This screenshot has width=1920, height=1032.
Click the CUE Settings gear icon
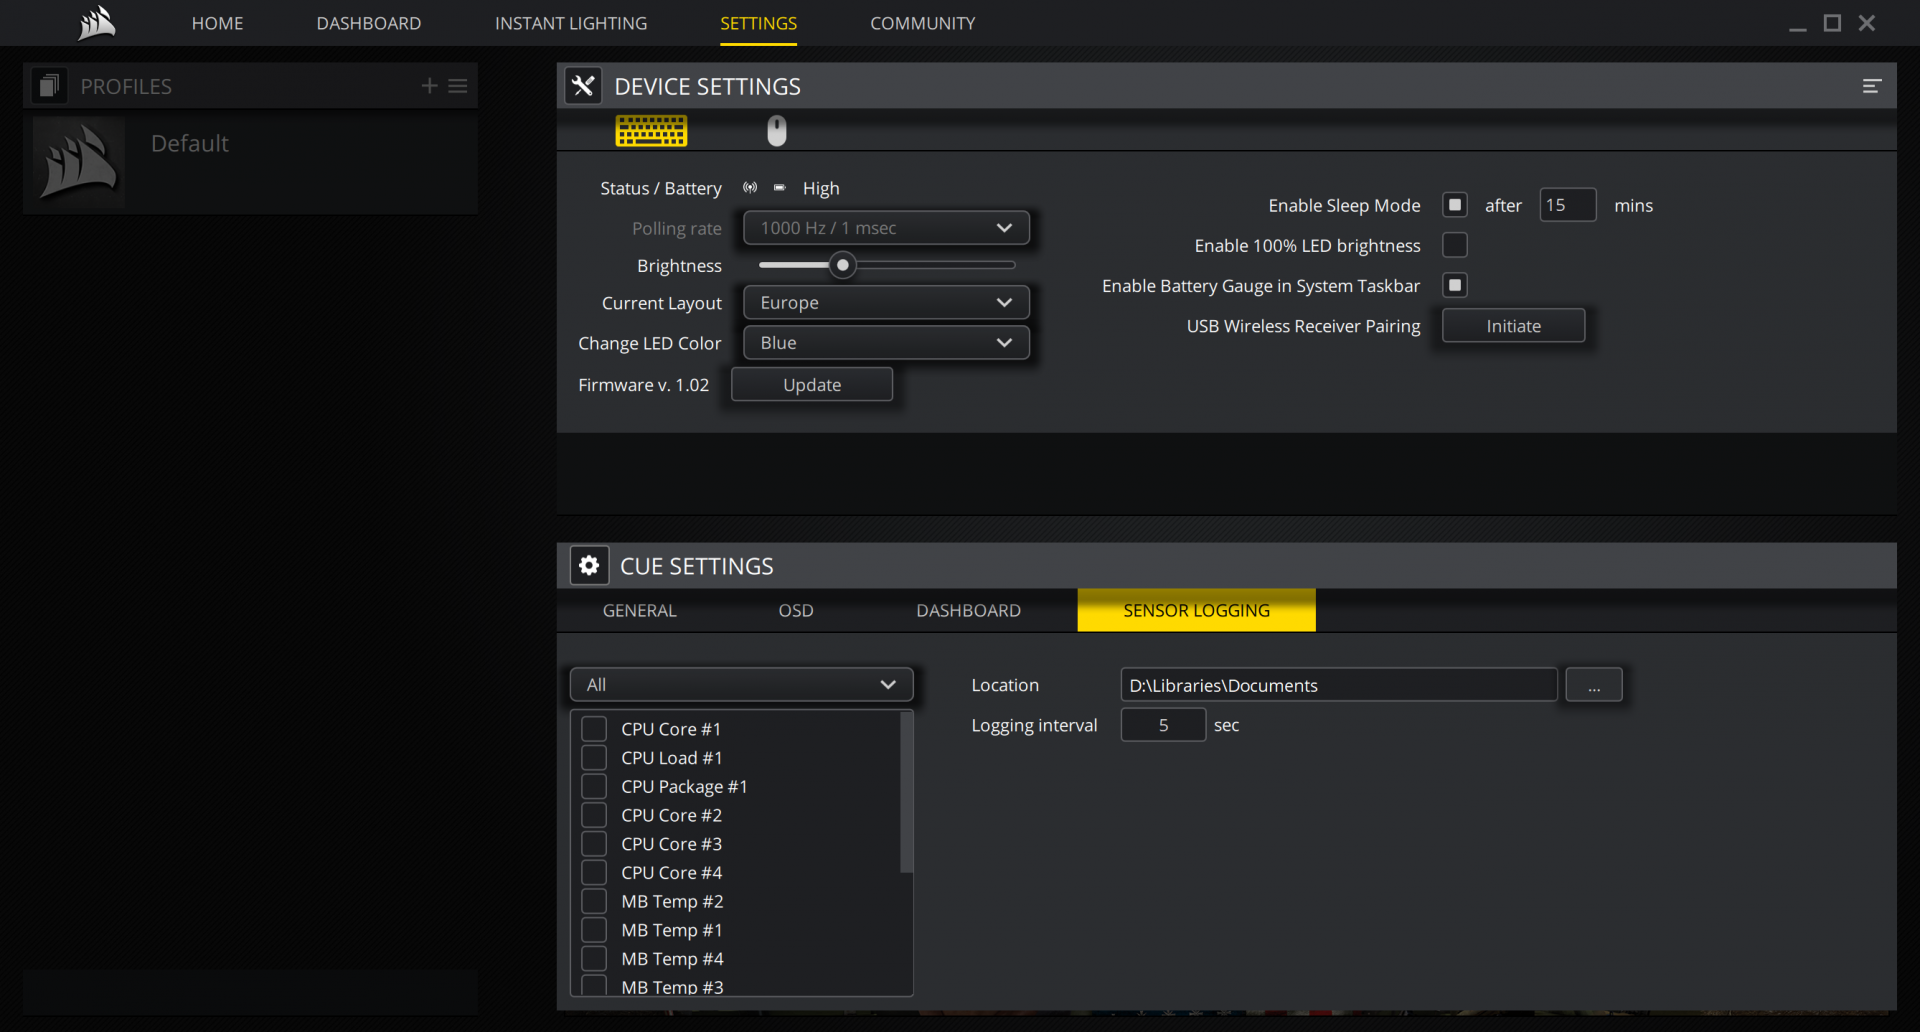click(x=589, y=566)
